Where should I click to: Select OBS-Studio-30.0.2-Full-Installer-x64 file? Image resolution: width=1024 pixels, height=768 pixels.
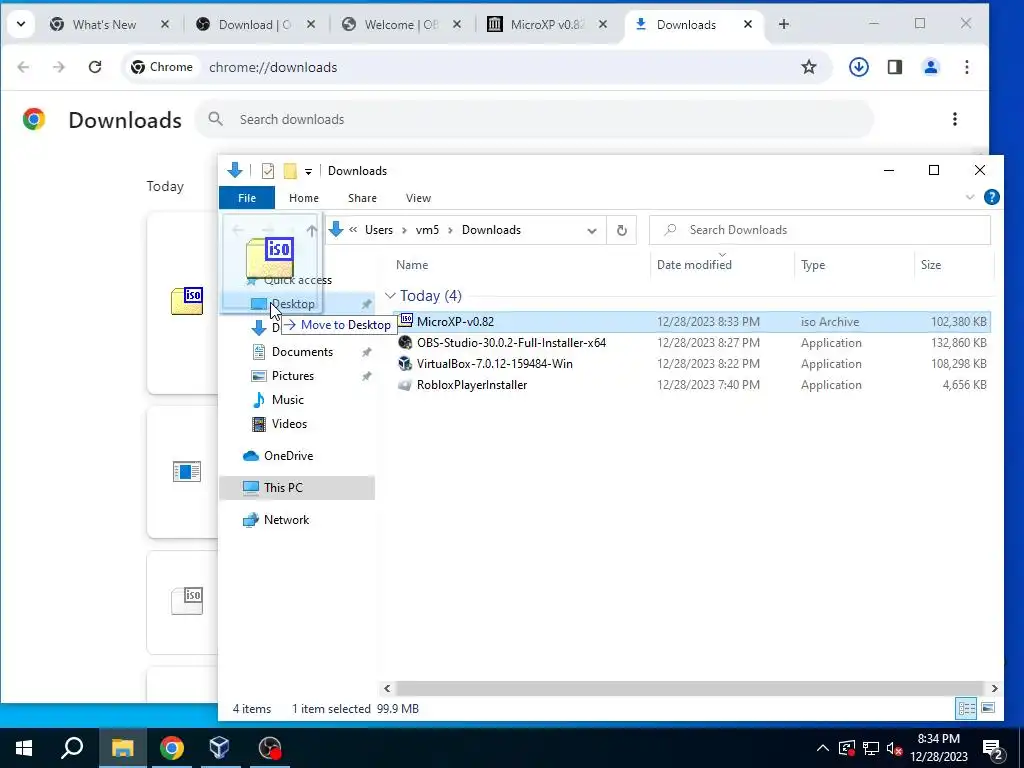[x=692, y=343]
